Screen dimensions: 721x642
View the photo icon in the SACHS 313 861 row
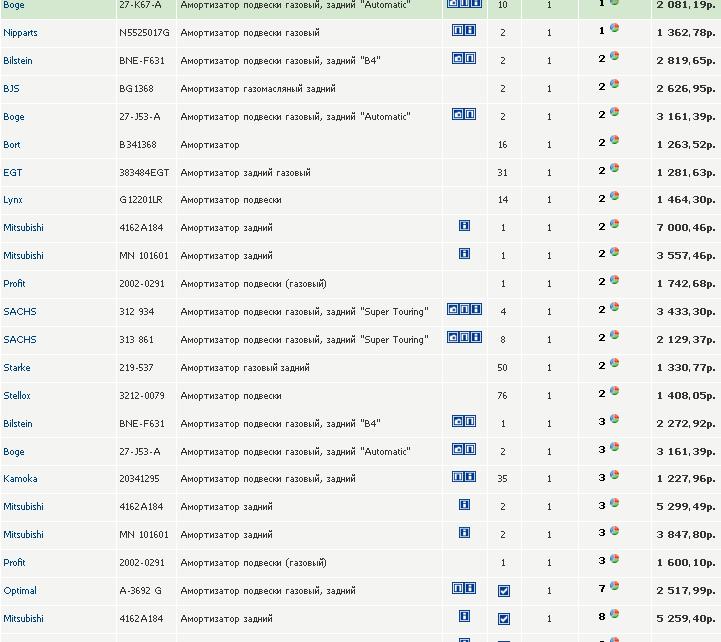point(452,337)
